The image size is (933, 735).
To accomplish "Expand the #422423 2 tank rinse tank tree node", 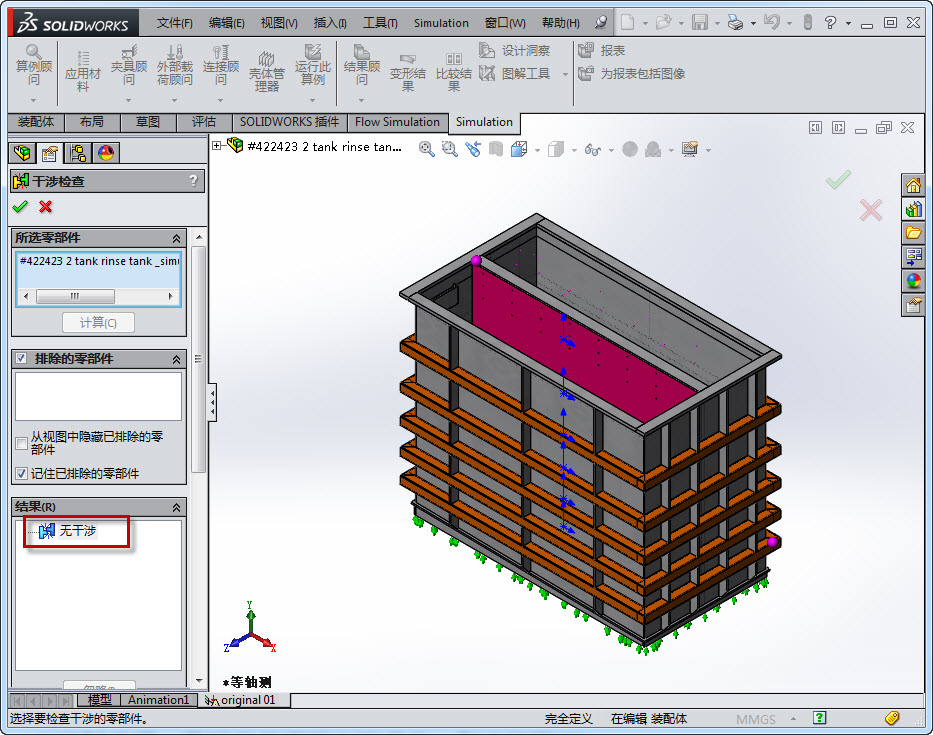I will 217,146.
